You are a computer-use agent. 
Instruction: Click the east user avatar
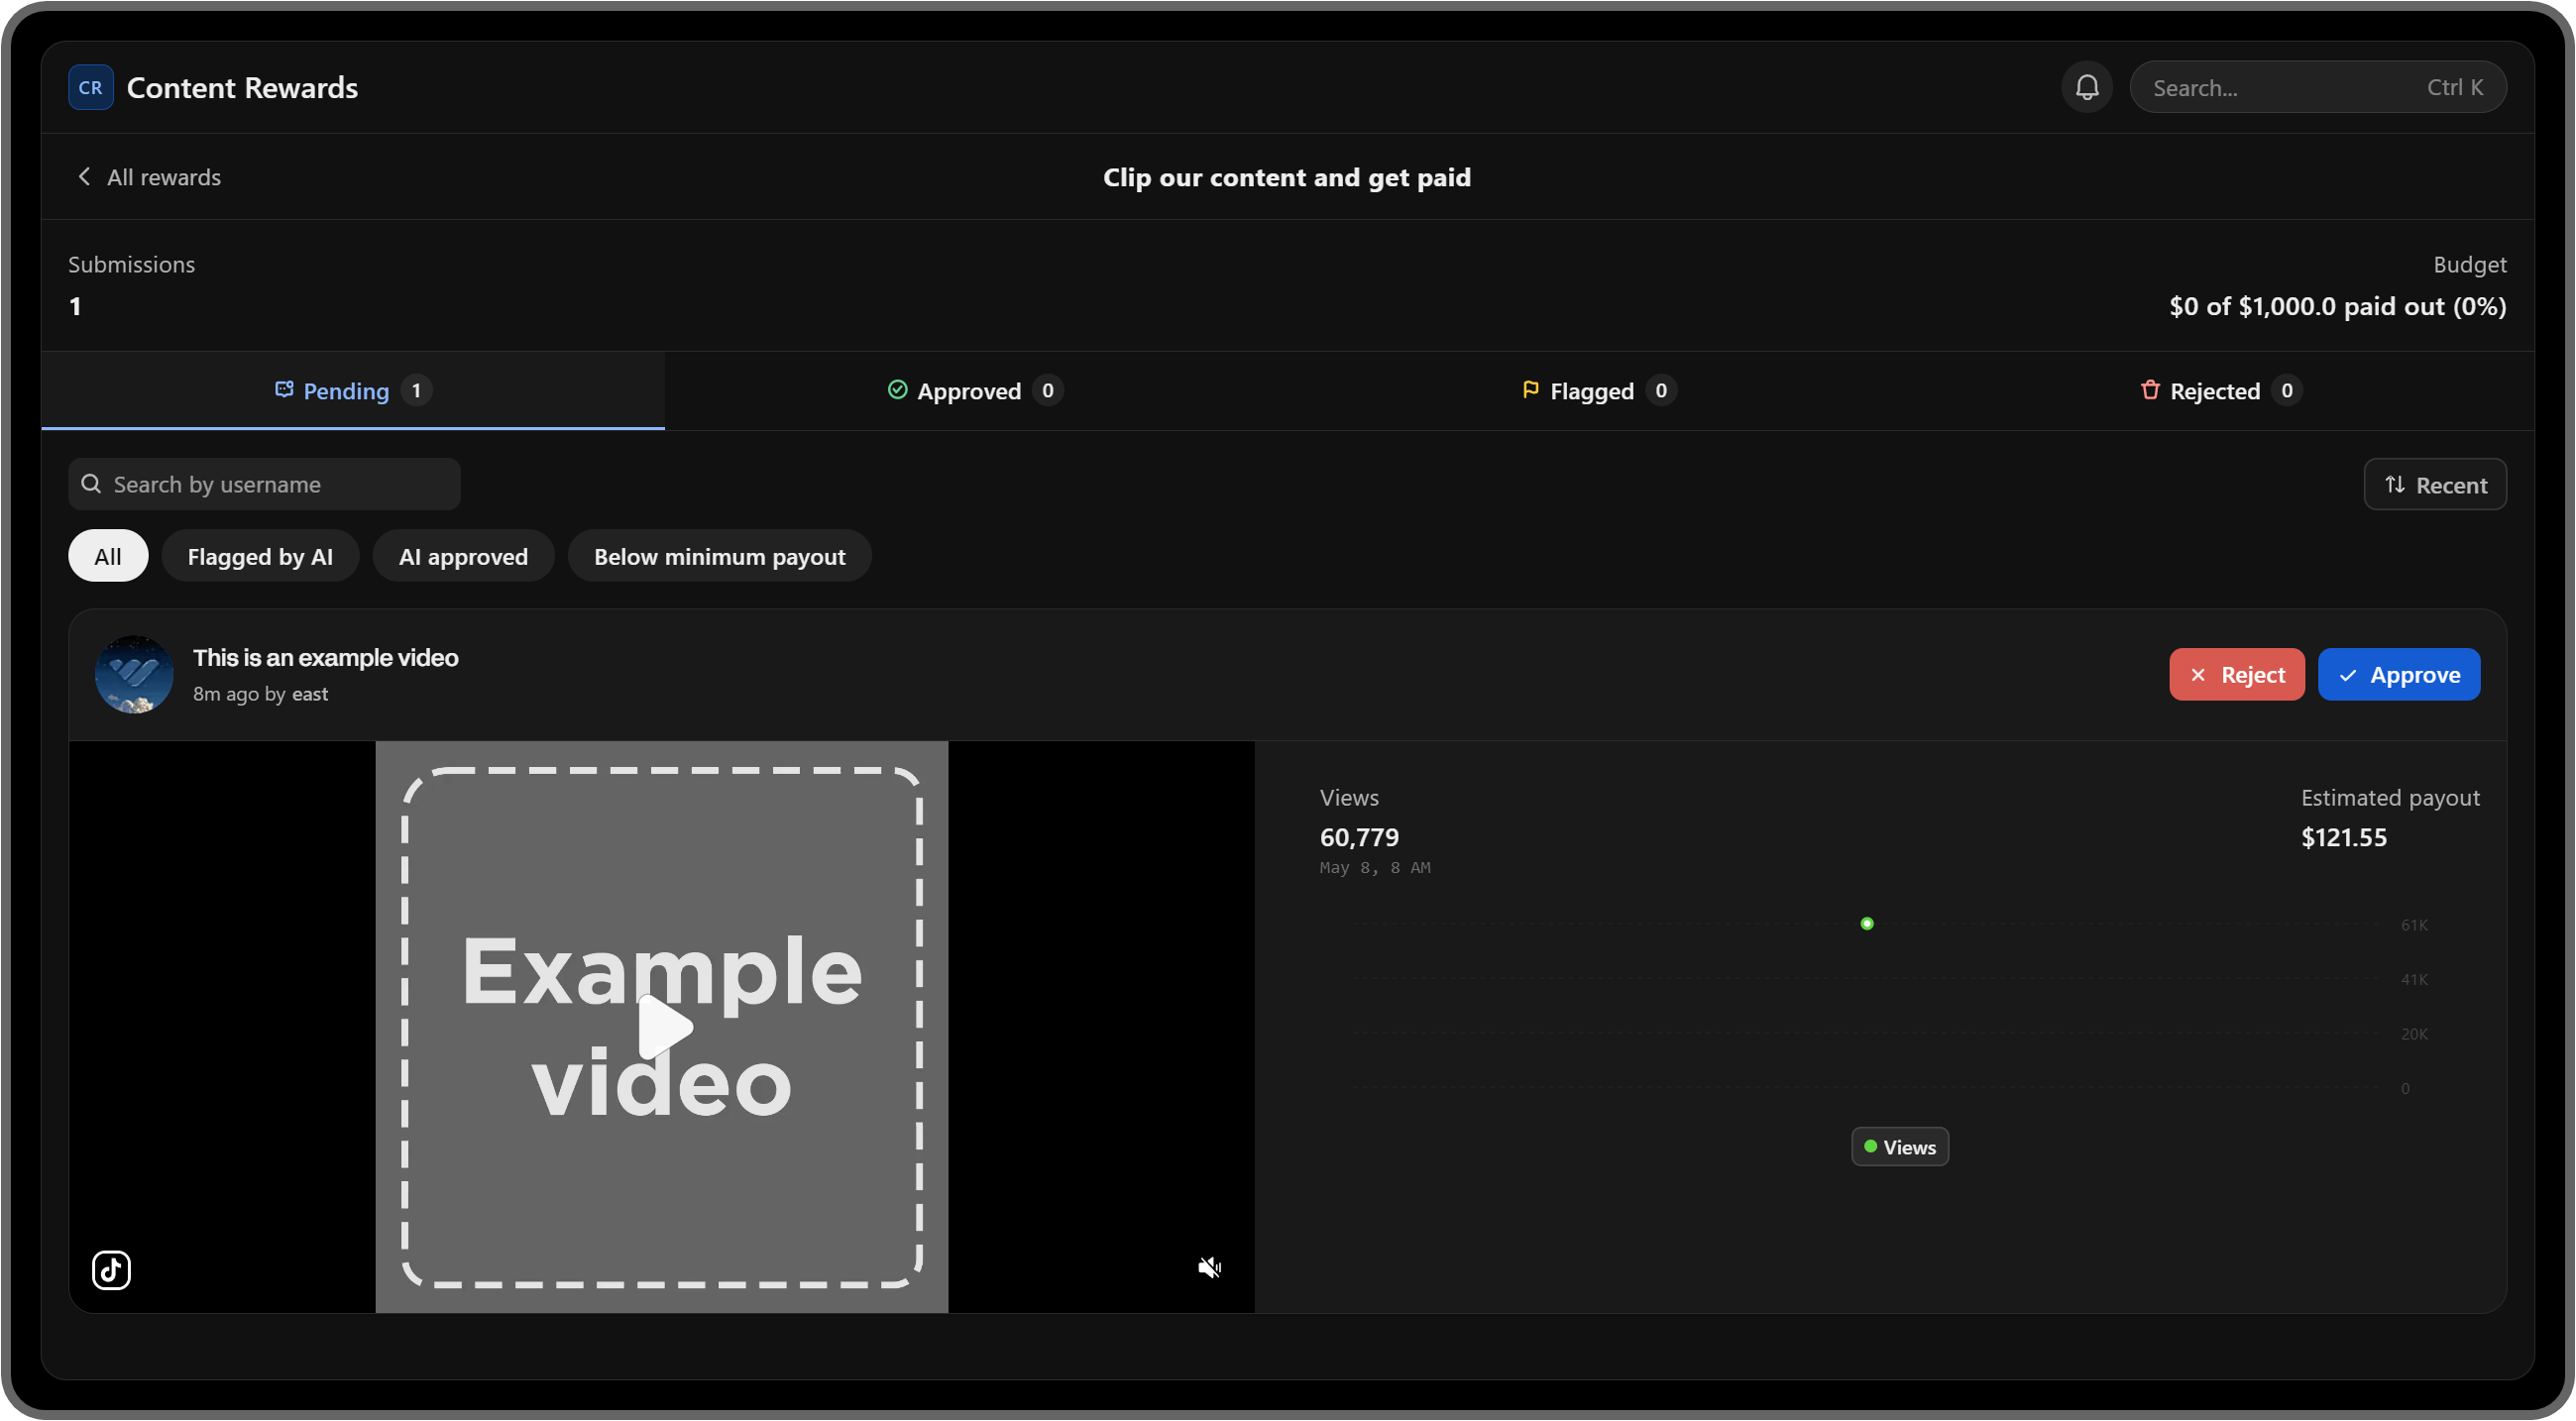(134, 674)
